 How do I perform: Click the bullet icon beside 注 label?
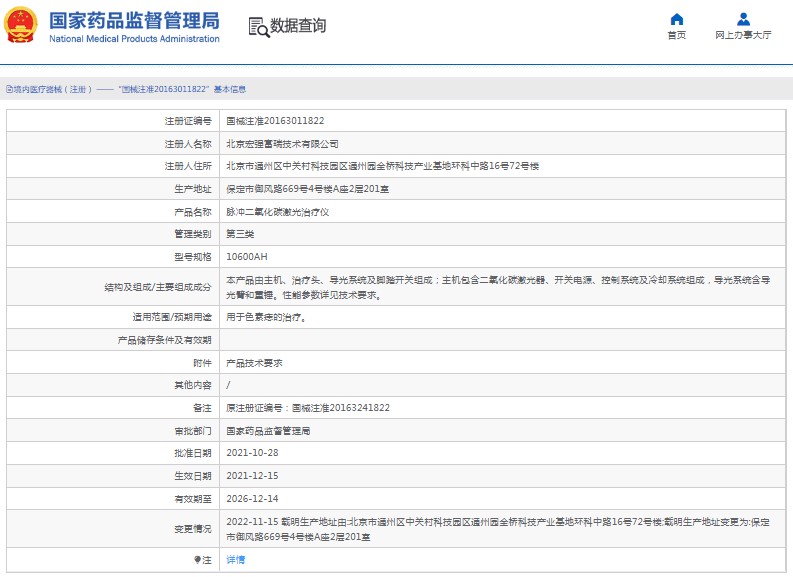[197, 560]
